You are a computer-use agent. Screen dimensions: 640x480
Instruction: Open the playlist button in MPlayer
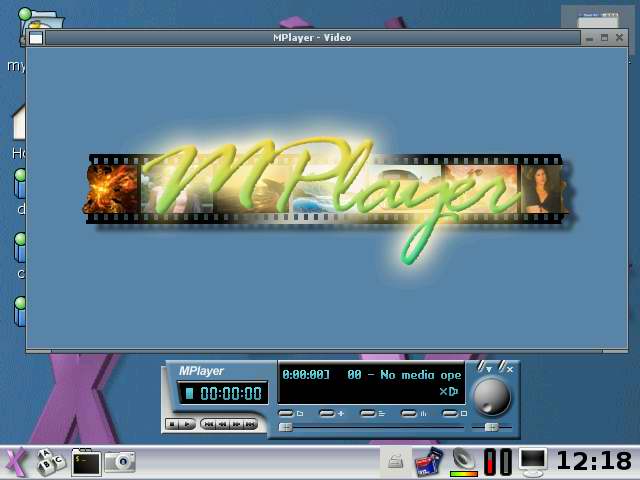coord(371,413)
